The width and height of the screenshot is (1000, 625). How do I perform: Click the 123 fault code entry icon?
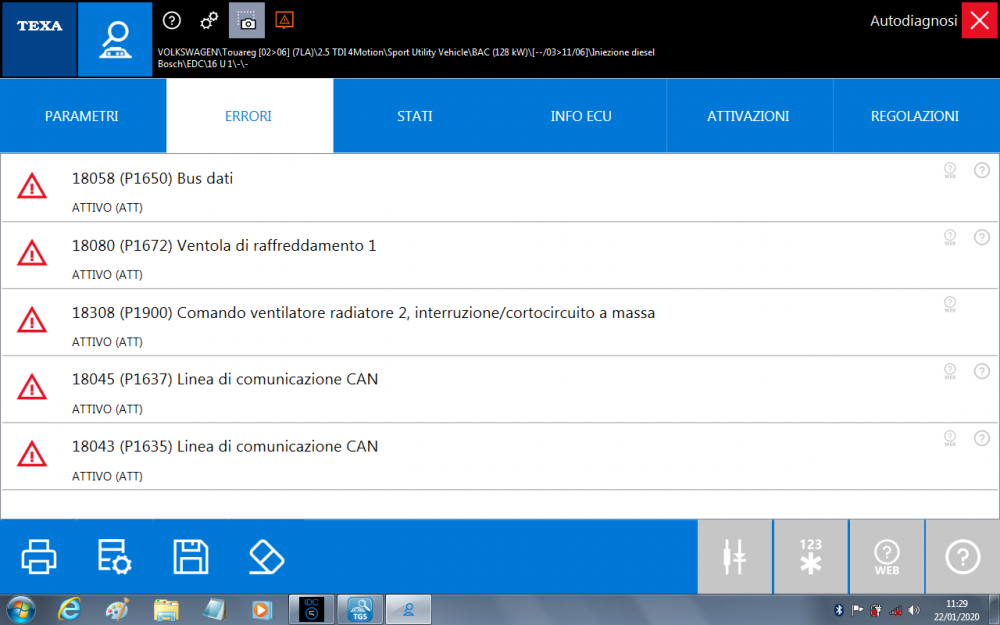(x=810, y=556)
